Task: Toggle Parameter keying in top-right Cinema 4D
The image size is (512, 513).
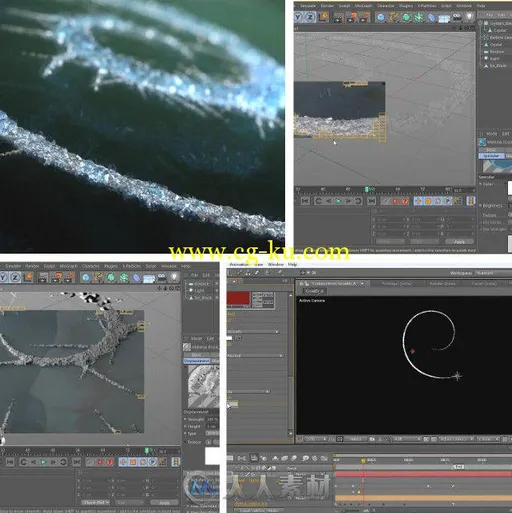Action: (x=448, y=201)
